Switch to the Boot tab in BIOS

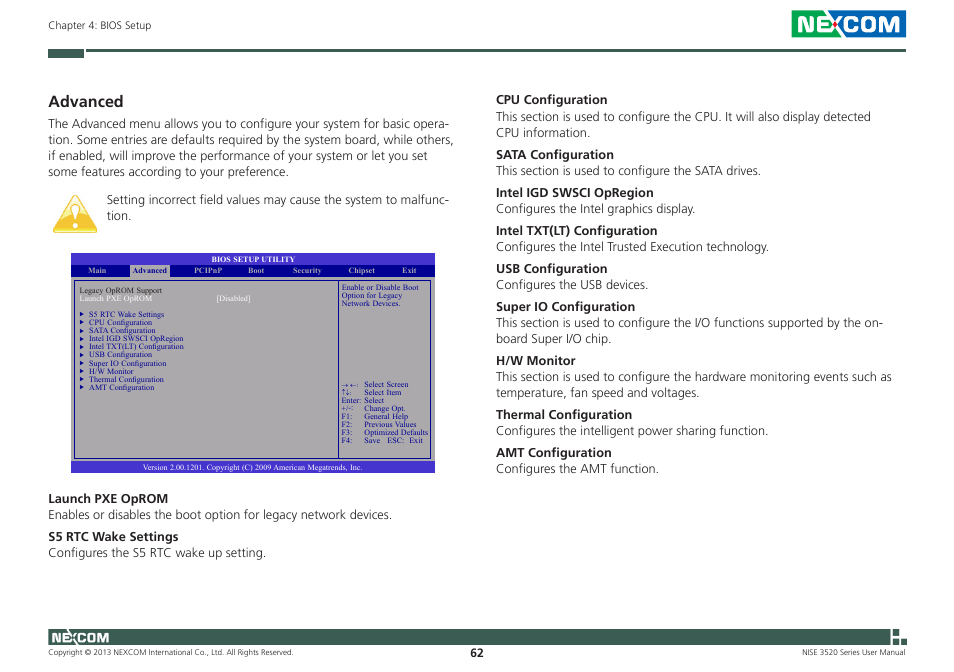[256, 271]
